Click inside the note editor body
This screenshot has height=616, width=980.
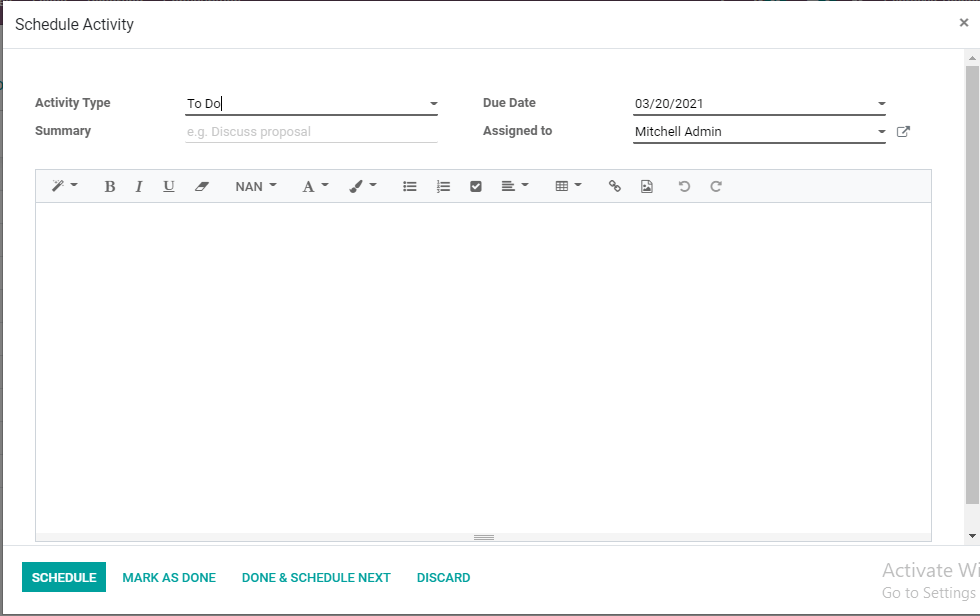coord(483,367)
